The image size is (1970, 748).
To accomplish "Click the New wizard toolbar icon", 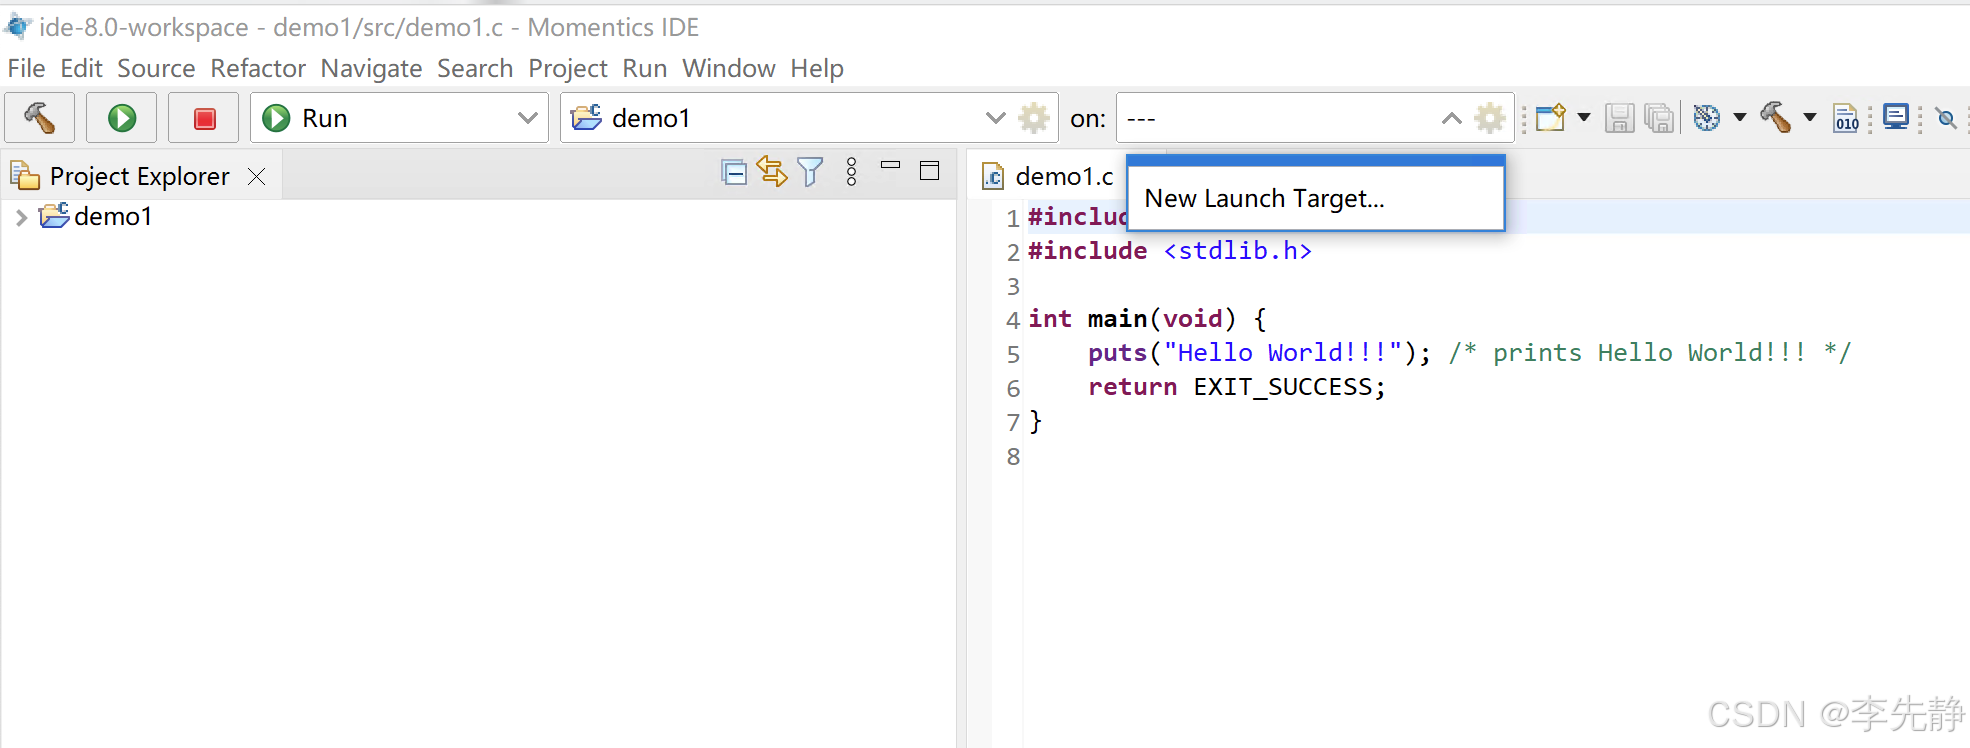I will pos(1551,118).
